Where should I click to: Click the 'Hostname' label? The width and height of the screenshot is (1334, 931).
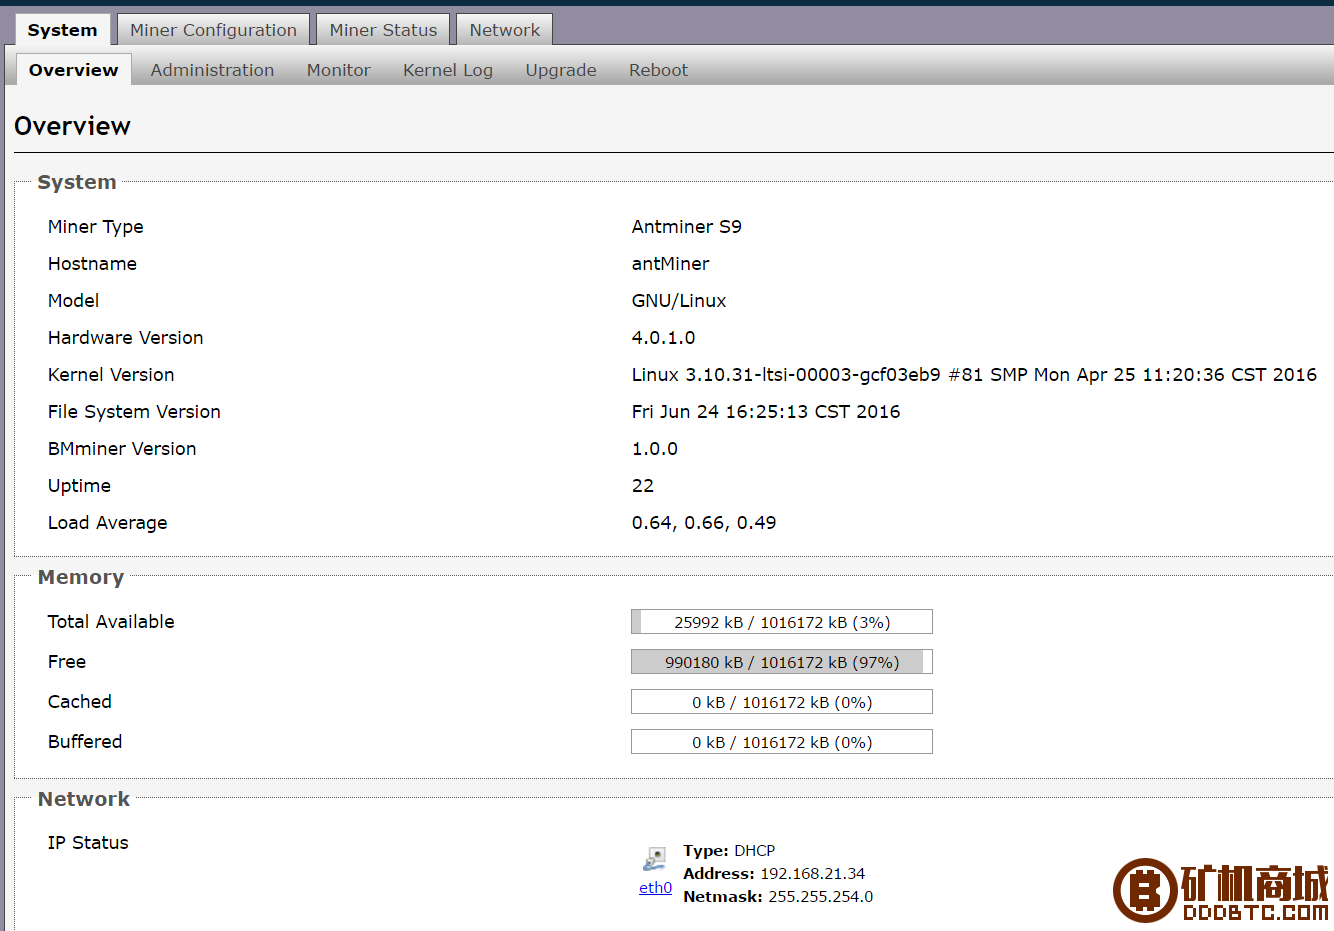tap(92, 264)
